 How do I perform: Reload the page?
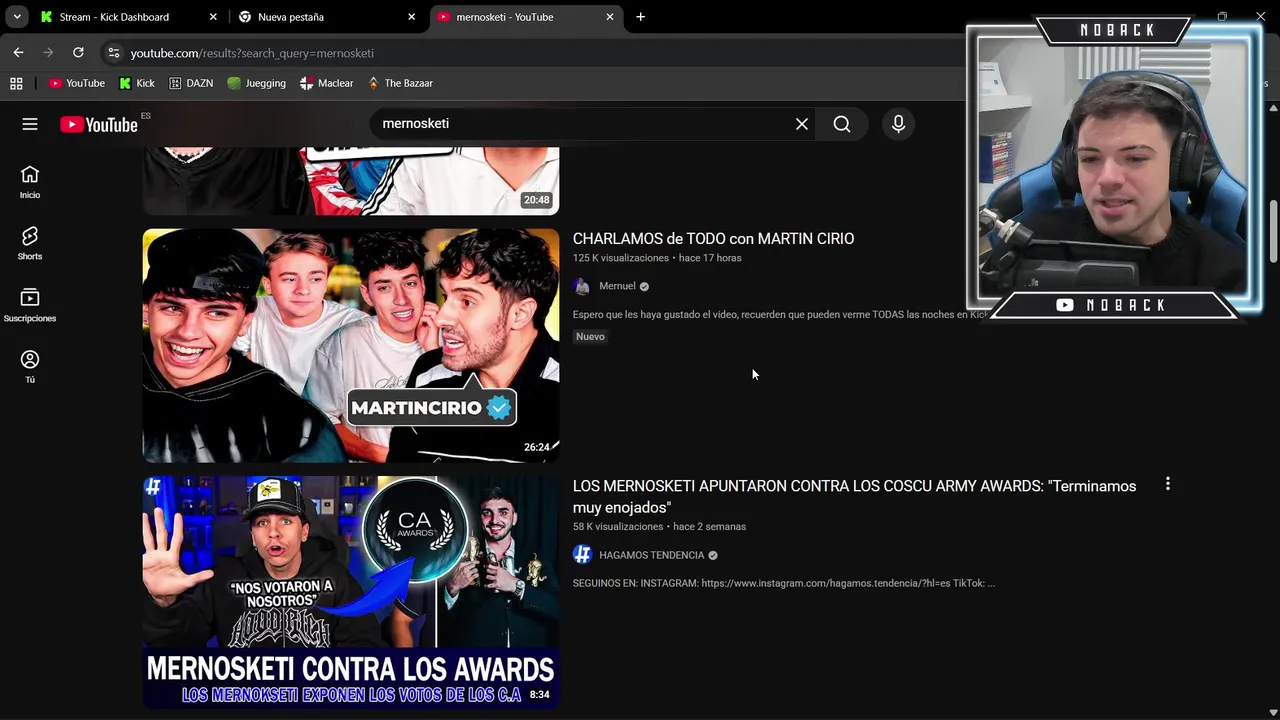pos(78,52)
